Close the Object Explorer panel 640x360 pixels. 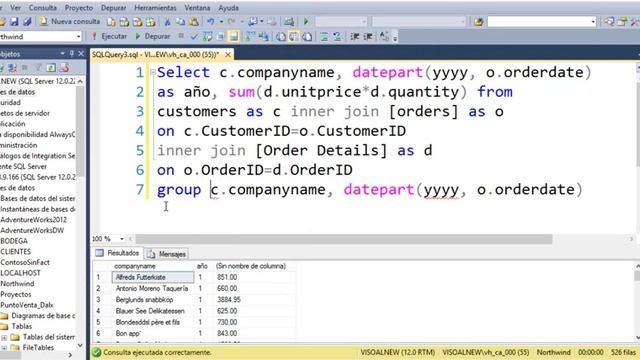tap(81, 53)
